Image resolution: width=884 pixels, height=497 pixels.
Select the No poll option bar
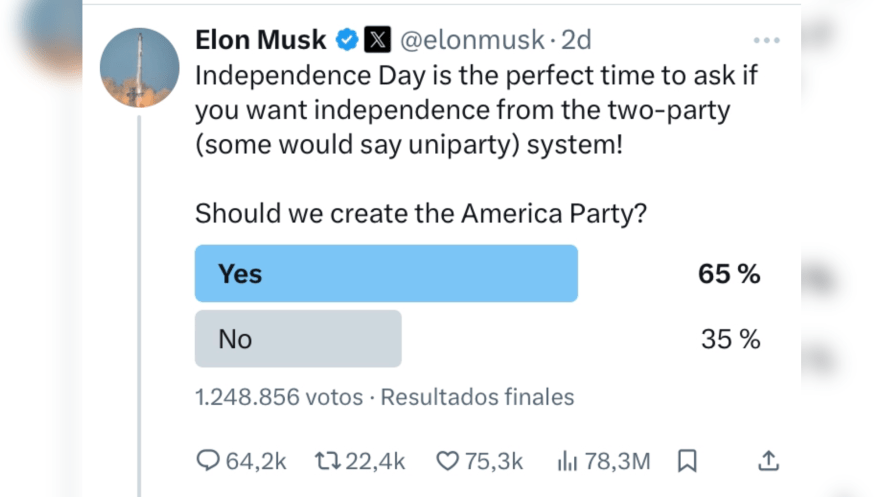(298, 339)
